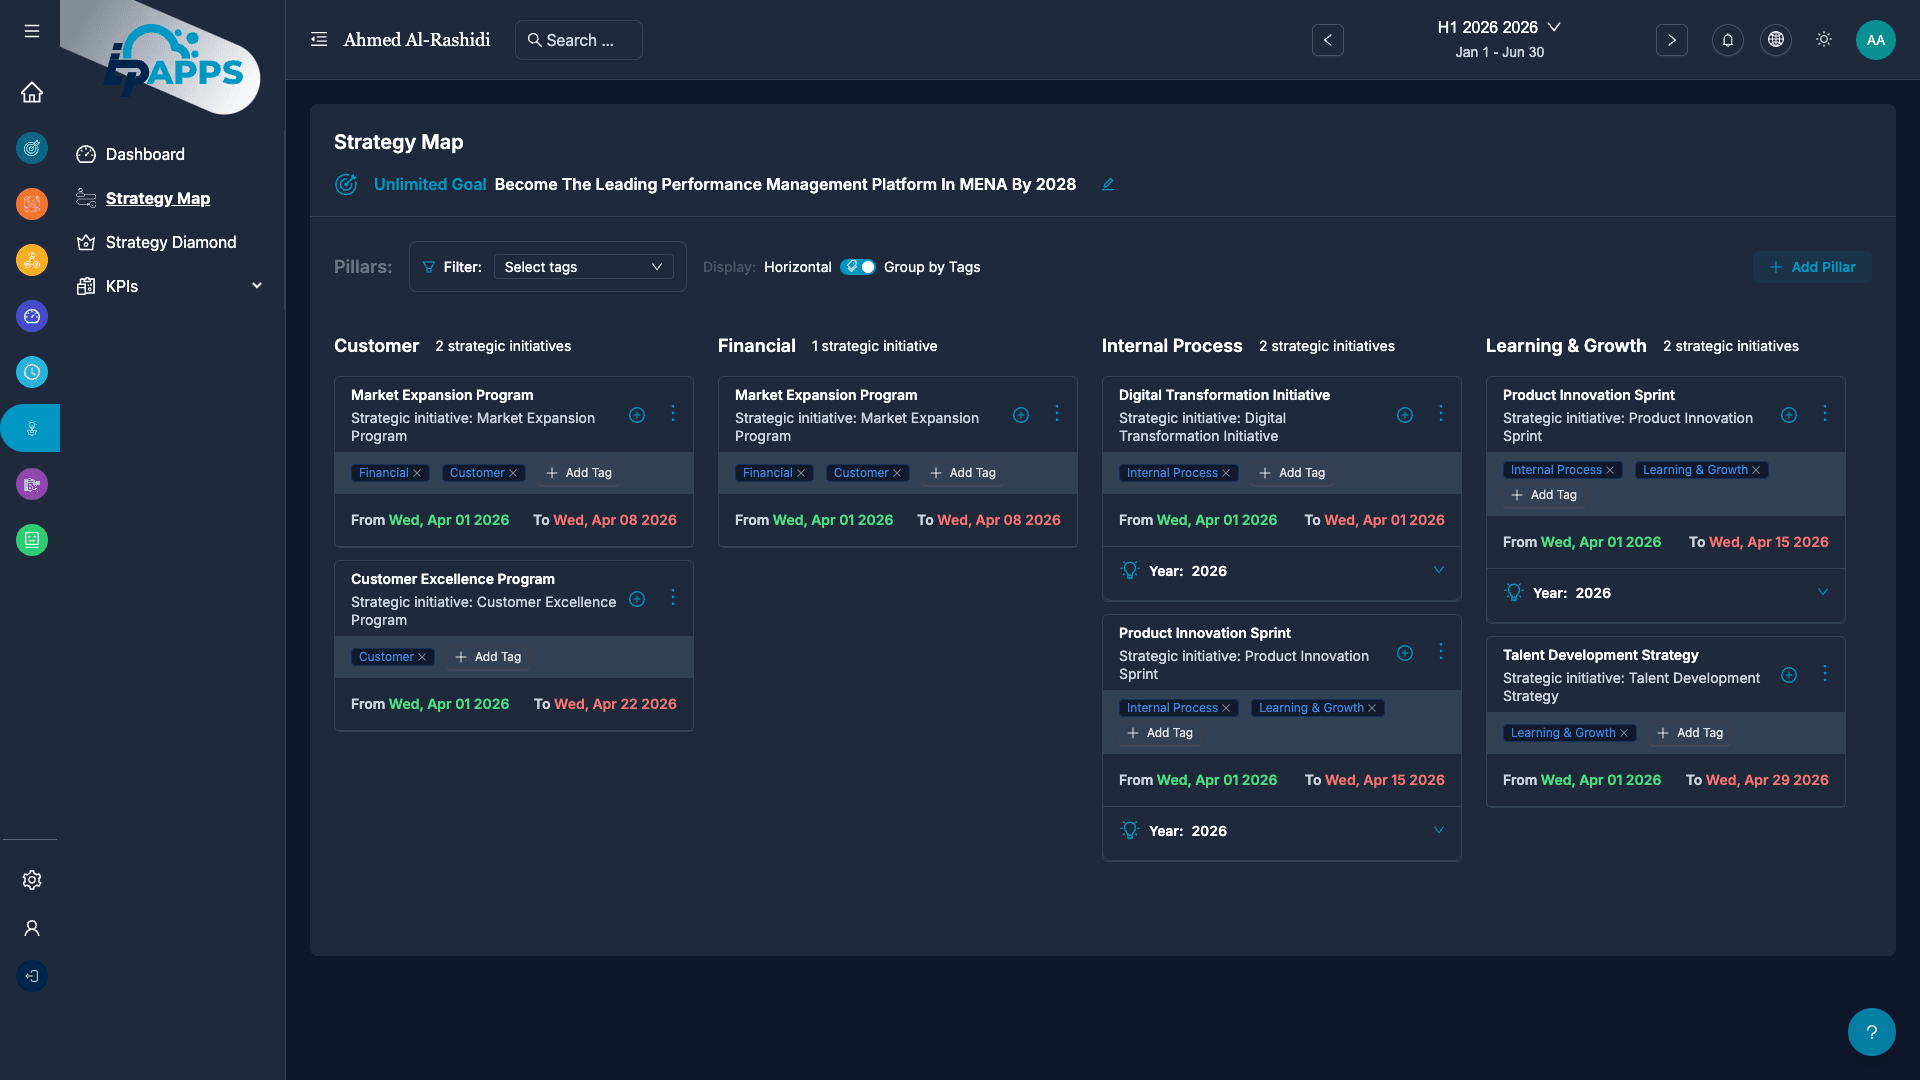Click the edit pencil next to goal title
This screenshot has width=1920, height=1080.
point(1108,184)
